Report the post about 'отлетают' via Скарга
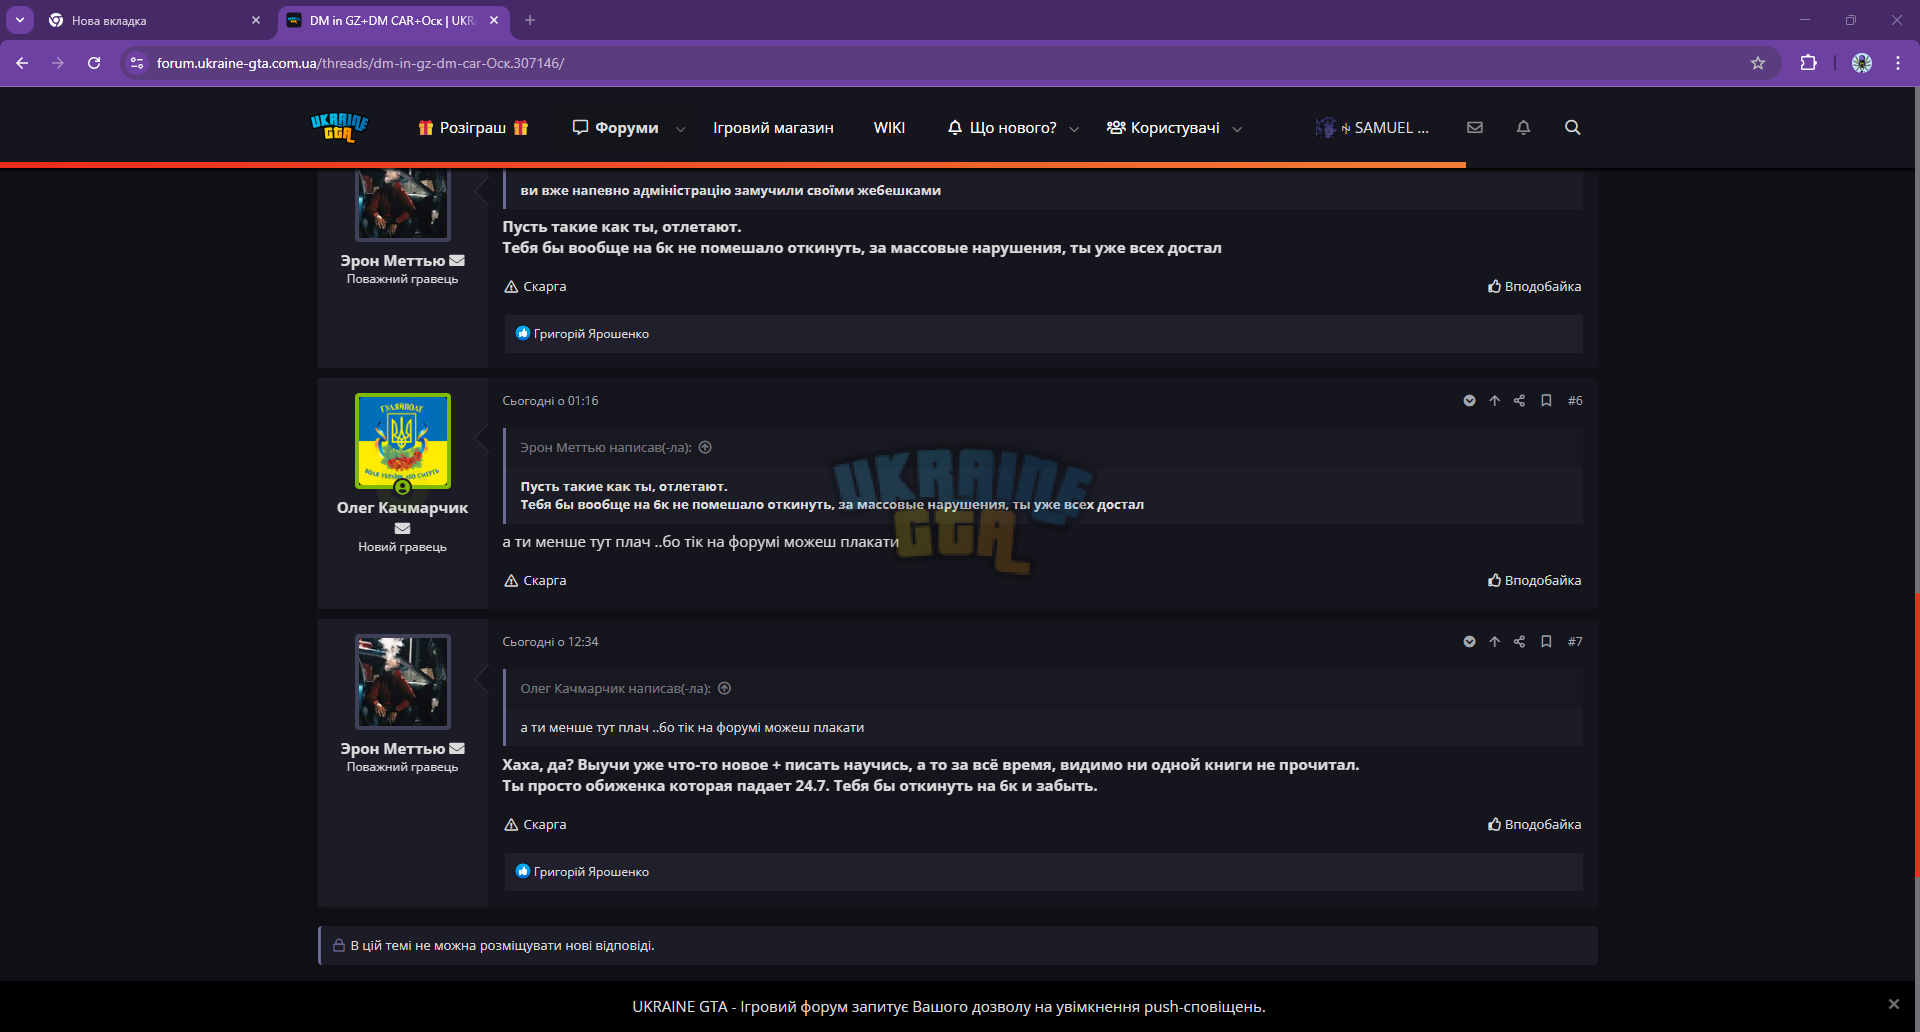This screenshot has height=1032, width=1920. click(x=535, y=287)
